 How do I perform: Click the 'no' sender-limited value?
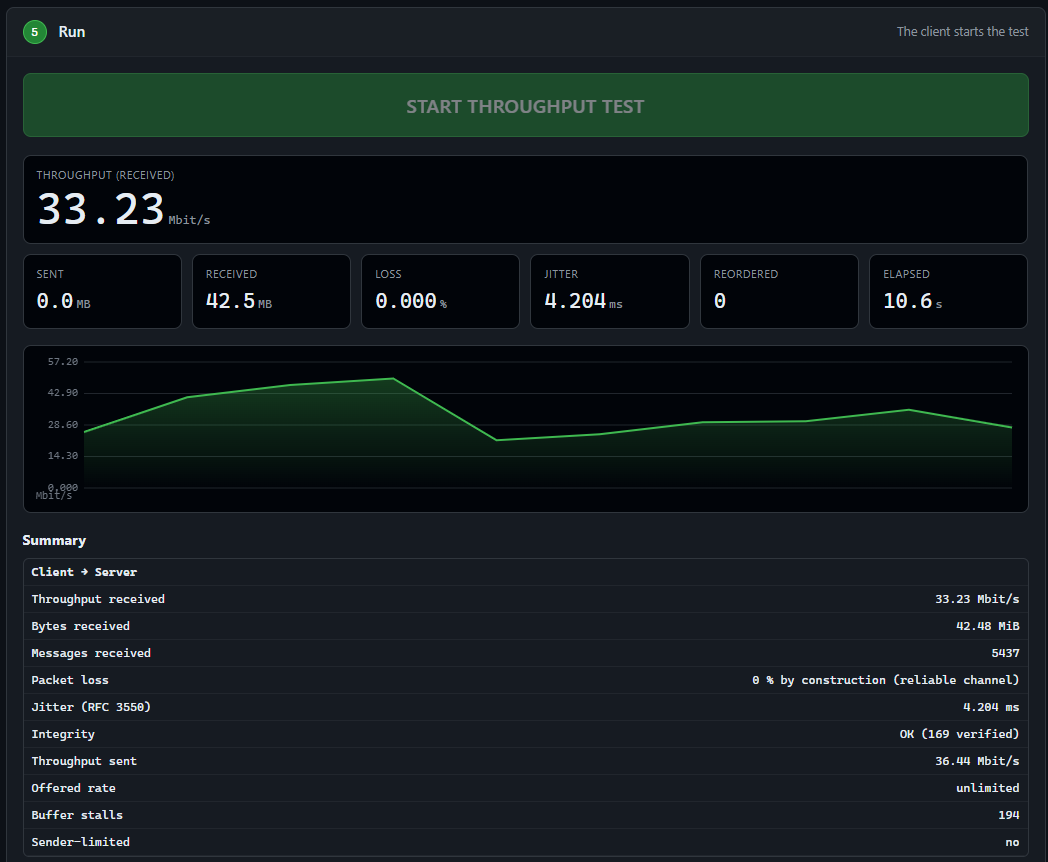tap(1013, 842)
